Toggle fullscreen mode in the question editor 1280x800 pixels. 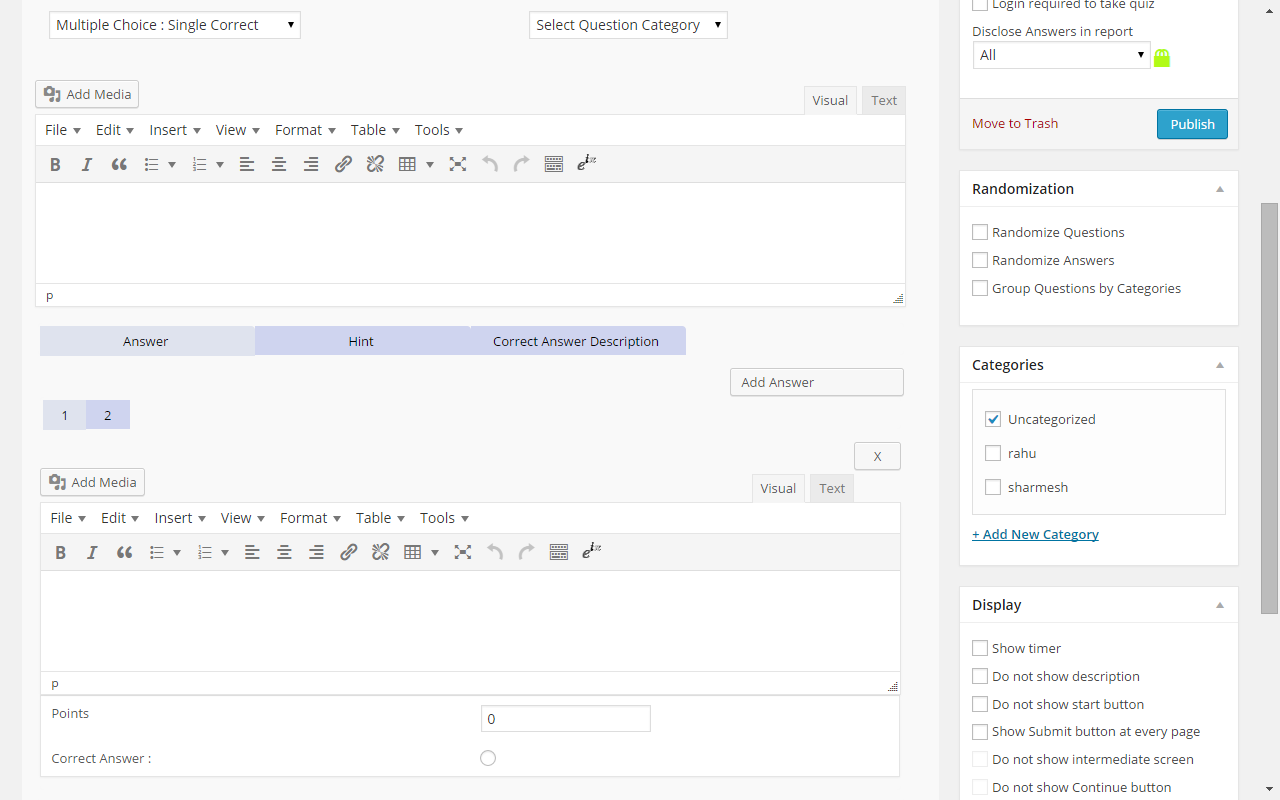pyautogui.click(x=458, y=165)
